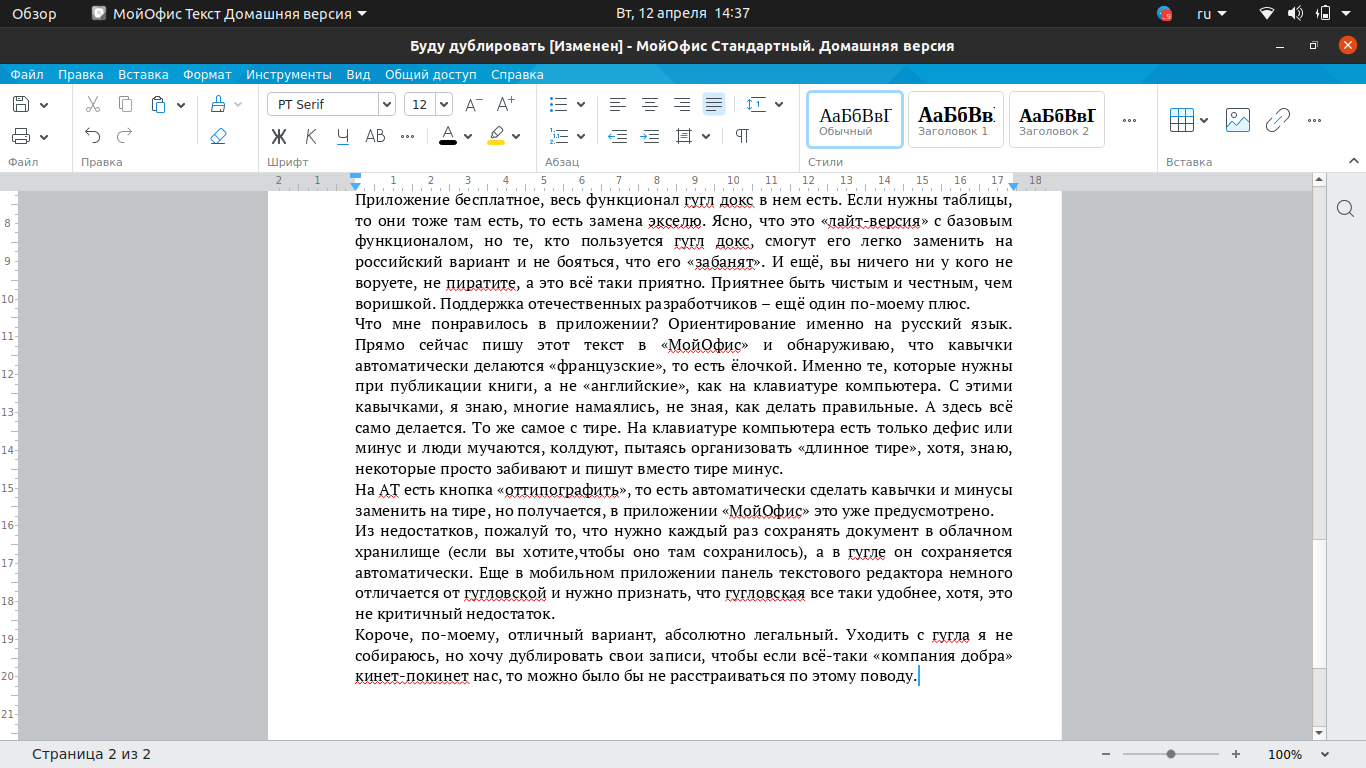Insert an image with the picture icon

(1238, 120)
